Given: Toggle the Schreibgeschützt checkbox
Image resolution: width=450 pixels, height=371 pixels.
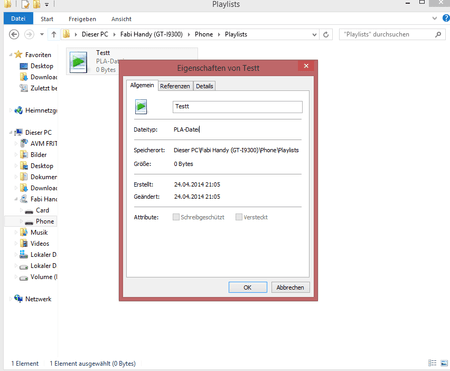Looking at the screenshot, I should [176, 217].
